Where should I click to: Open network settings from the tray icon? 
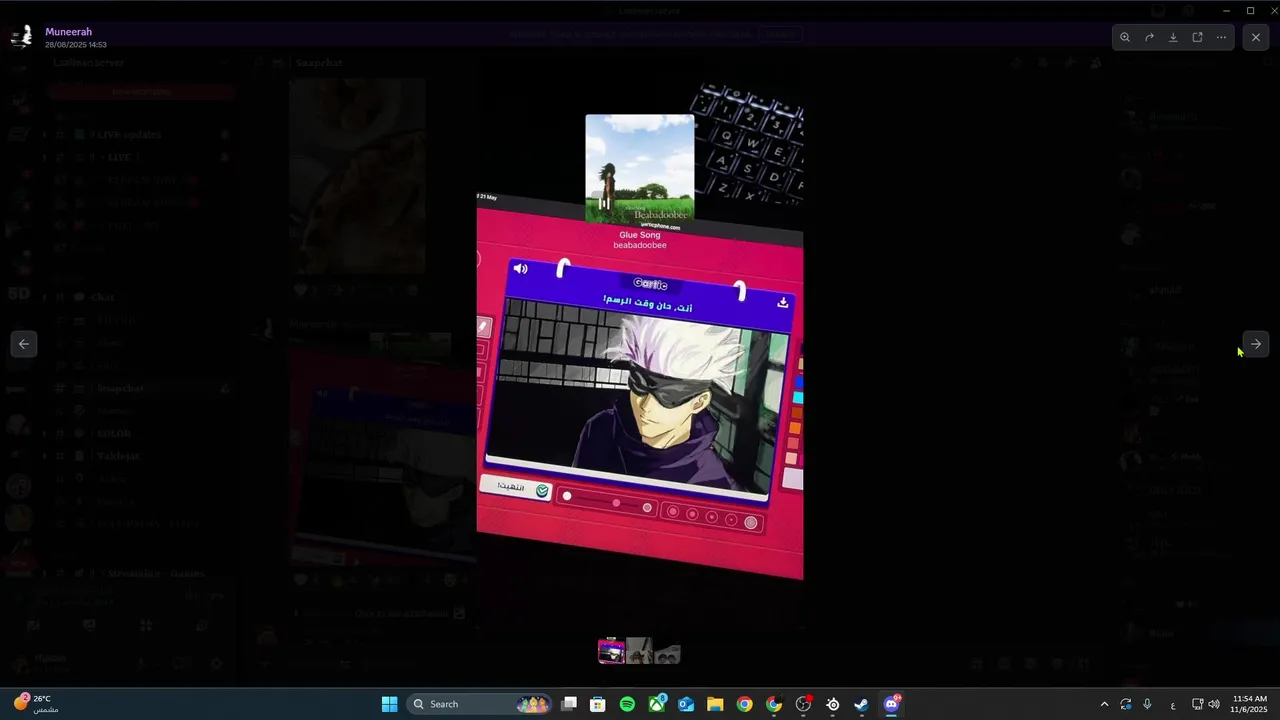[x=1197, y=704]
